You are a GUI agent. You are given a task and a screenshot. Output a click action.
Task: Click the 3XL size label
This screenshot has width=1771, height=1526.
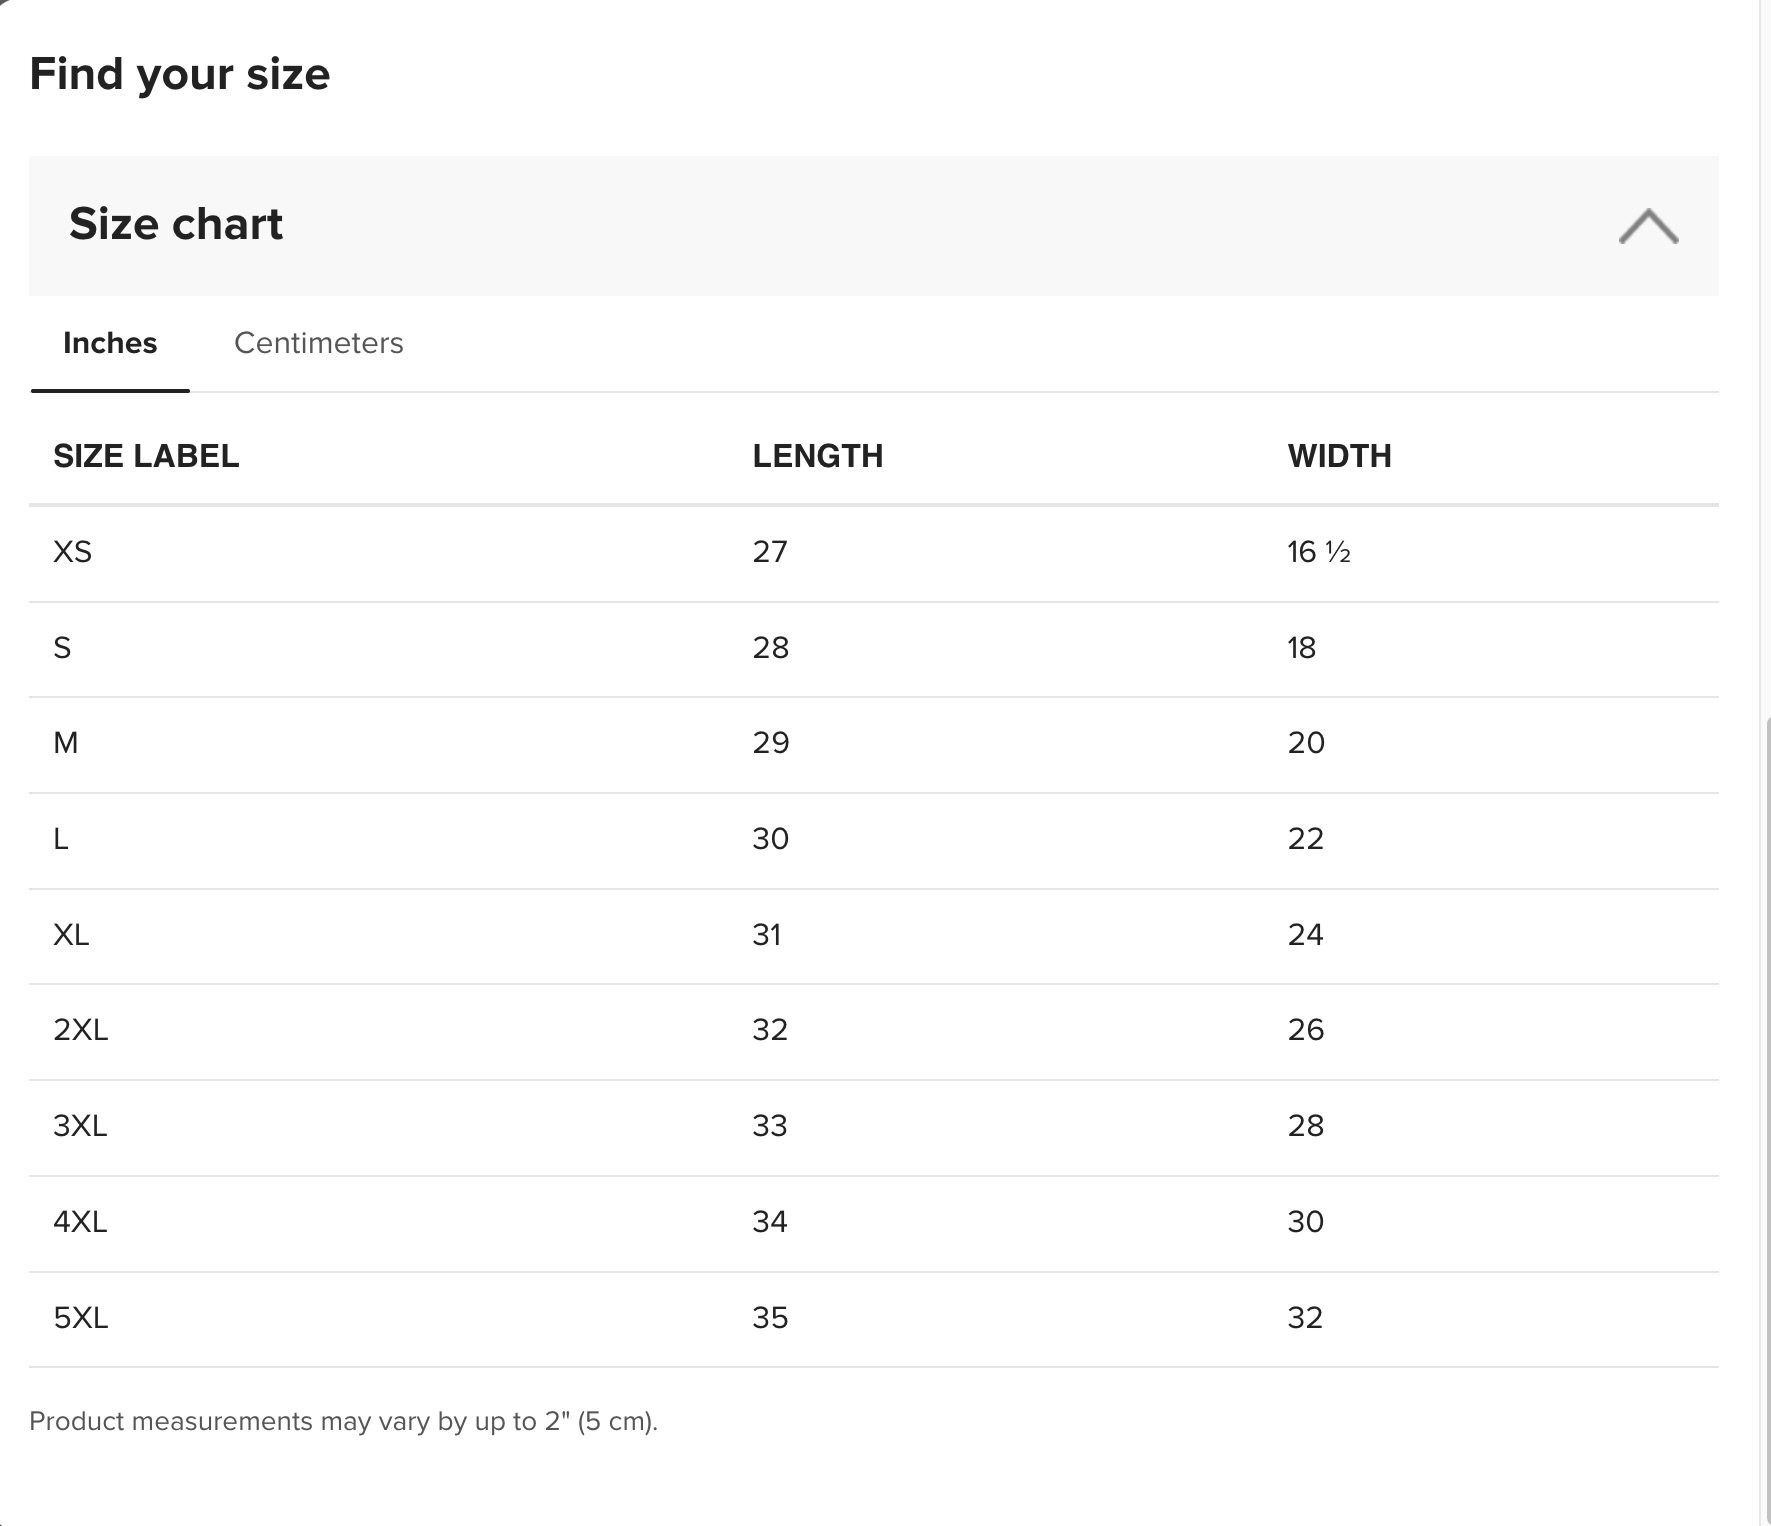coord(80,1126)
